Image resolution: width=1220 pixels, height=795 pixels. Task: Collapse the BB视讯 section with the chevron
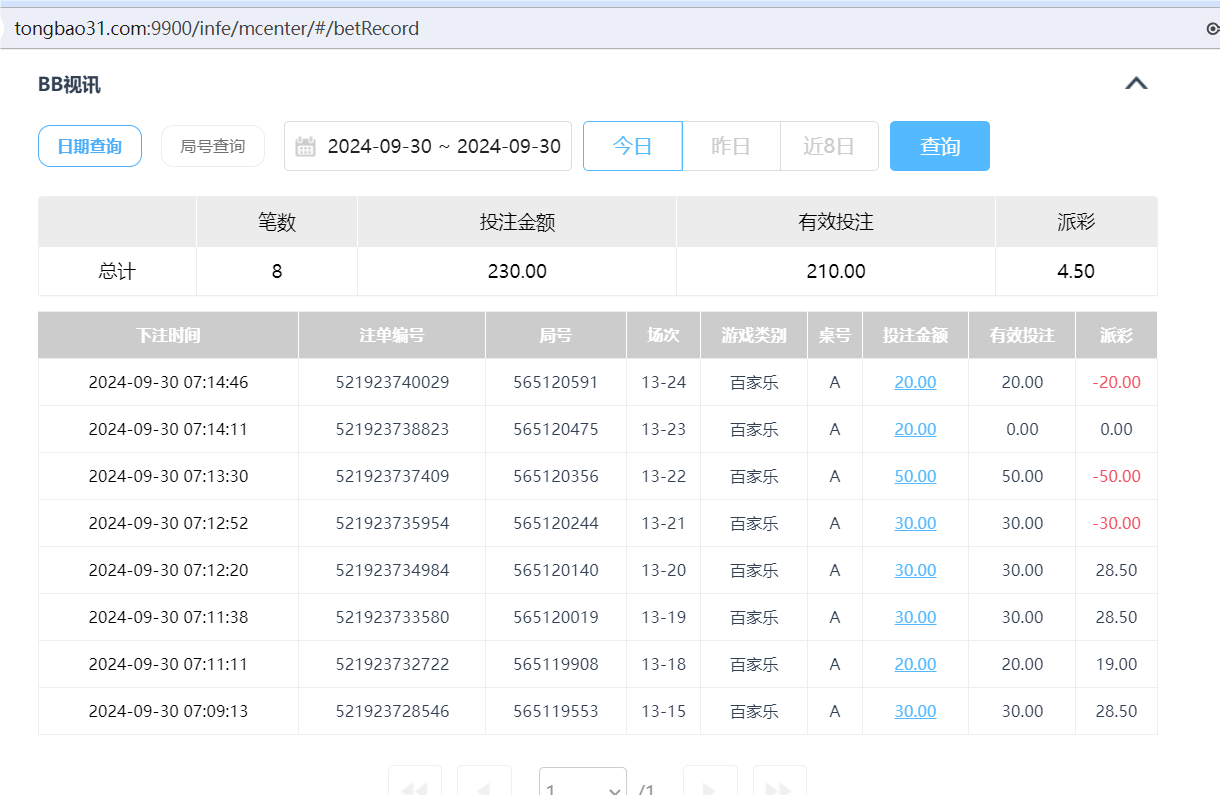(1136, 84)
